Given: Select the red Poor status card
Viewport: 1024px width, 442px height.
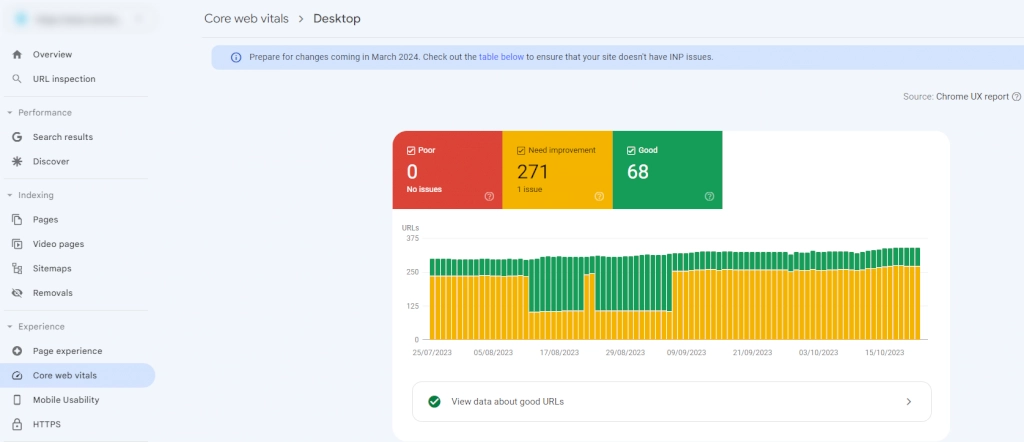Looking at the screenshot, I should click(447, 170).
